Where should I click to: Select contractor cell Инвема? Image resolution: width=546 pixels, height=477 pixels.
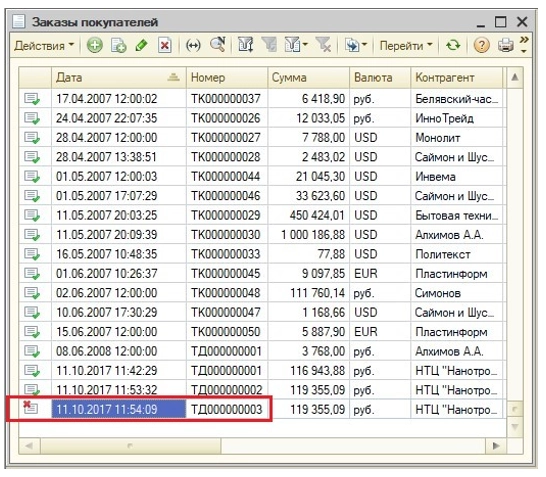point(457,177)
